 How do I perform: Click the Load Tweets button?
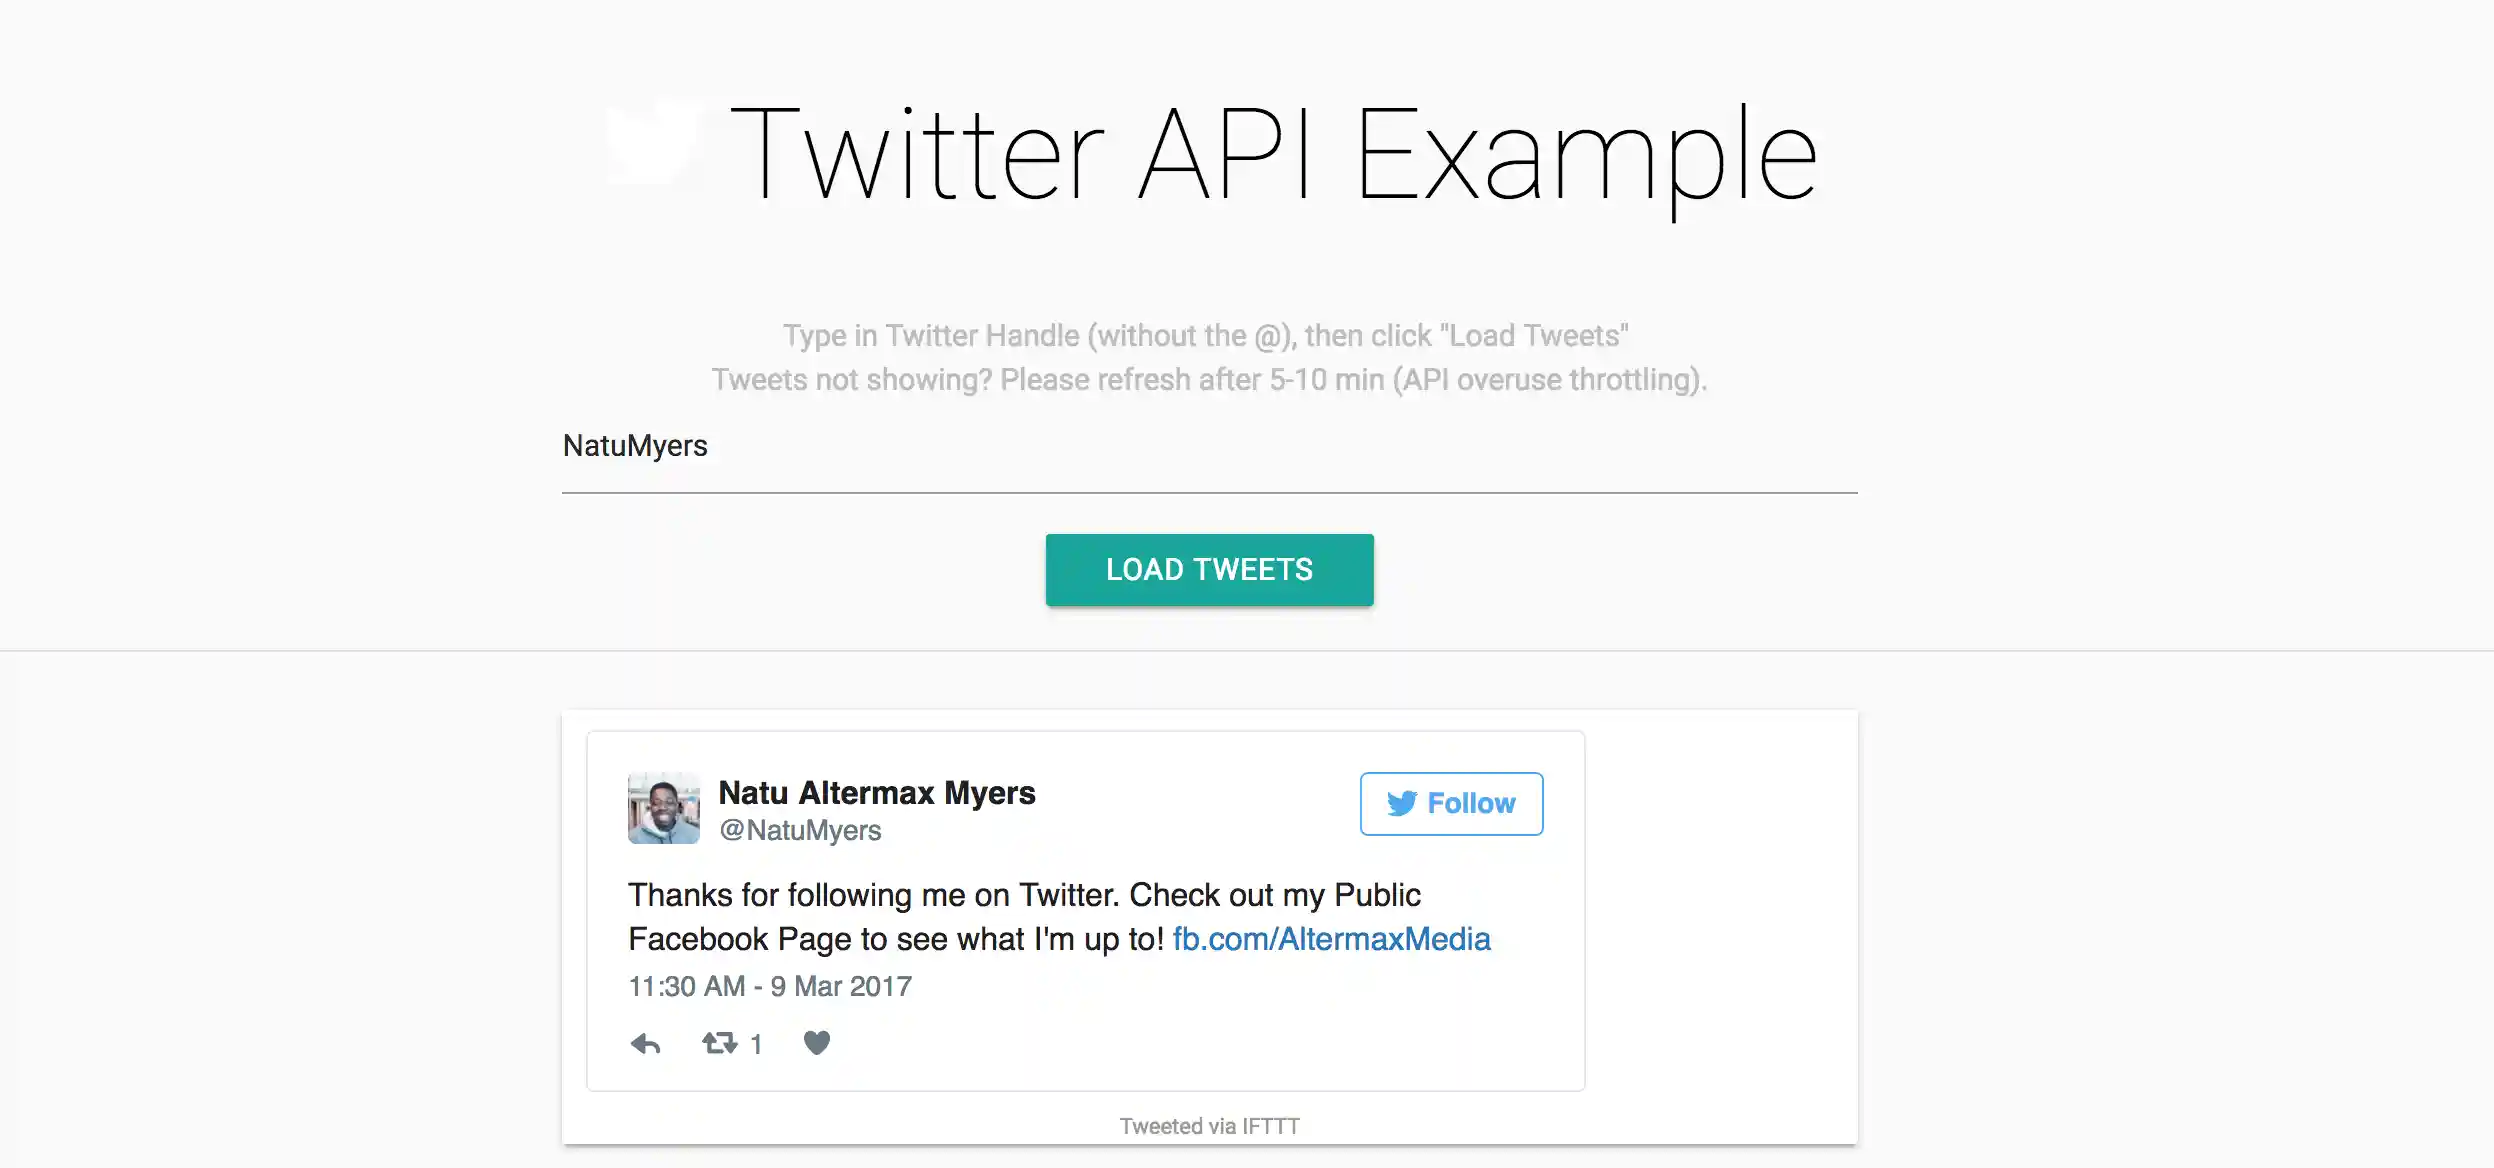[1209, 570]
